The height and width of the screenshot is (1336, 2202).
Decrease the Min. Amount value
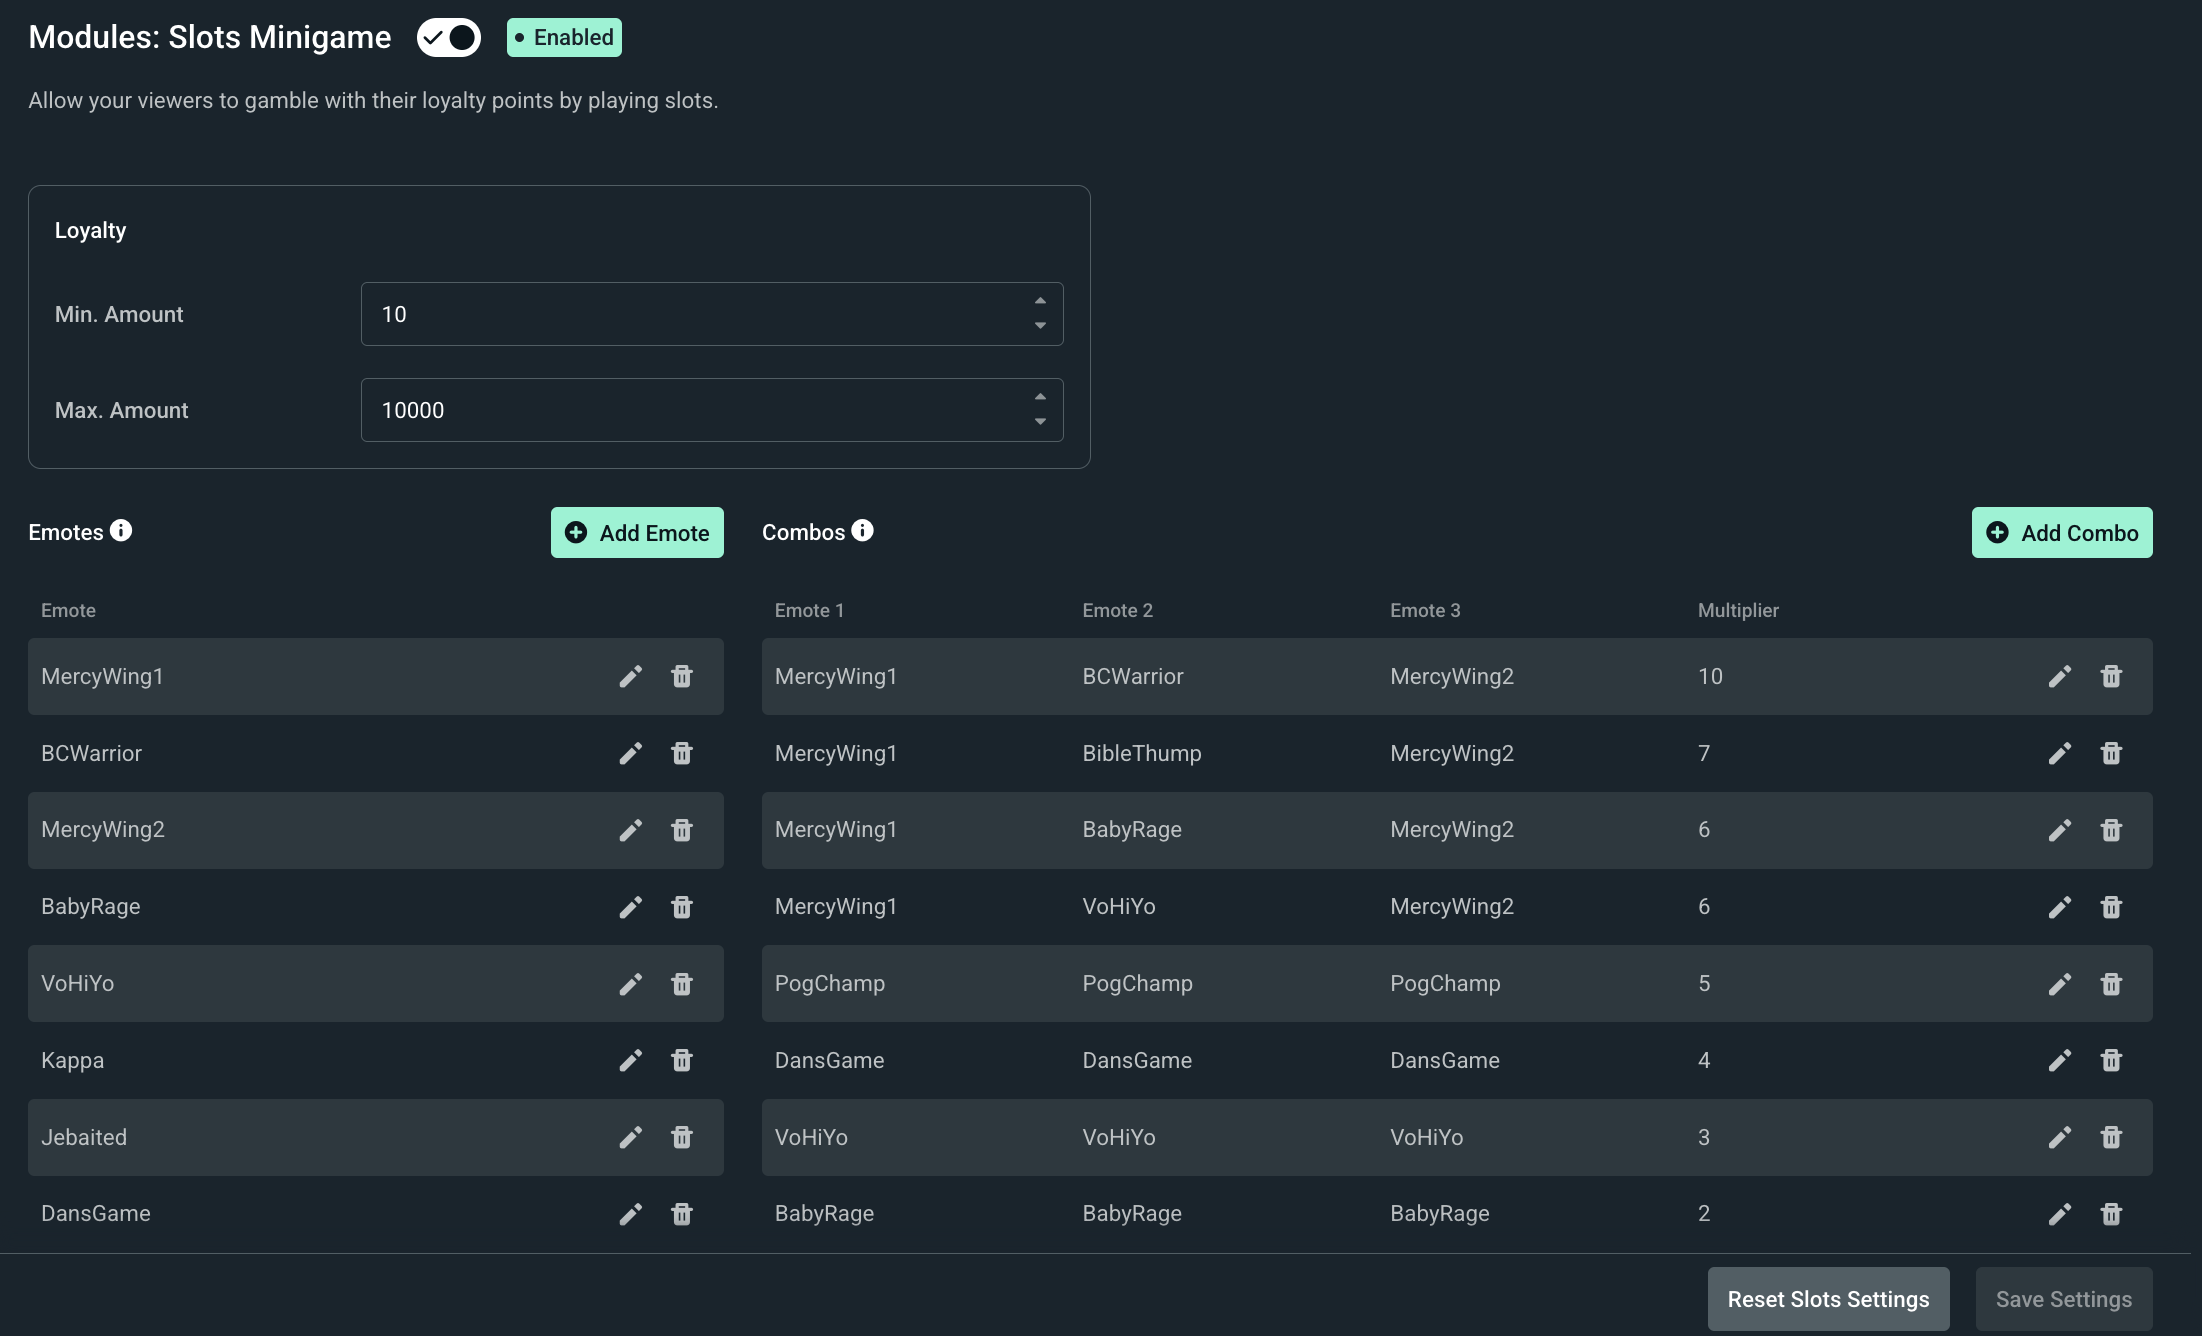pos(1040,326)
